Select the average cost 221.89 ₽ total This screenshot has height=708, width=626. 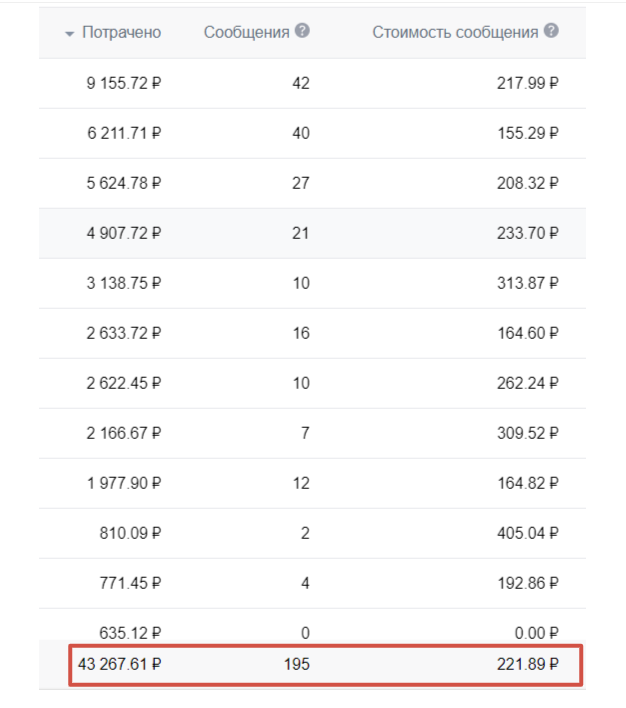[x=527, y=663]
